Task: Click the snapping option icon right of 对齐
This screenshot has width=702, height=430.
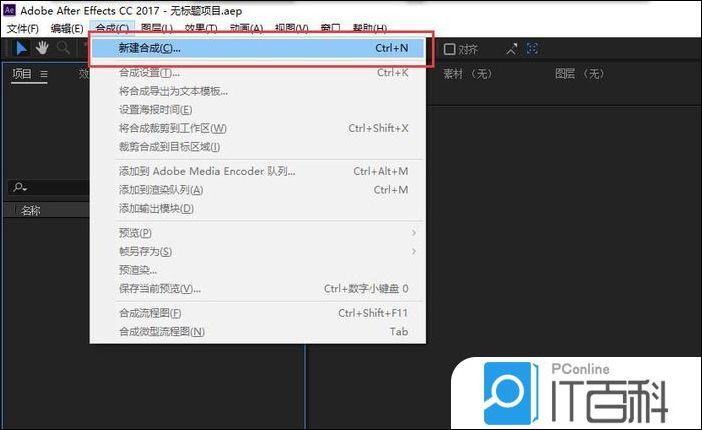Action: pyautogui.click(x=512, y=49)
